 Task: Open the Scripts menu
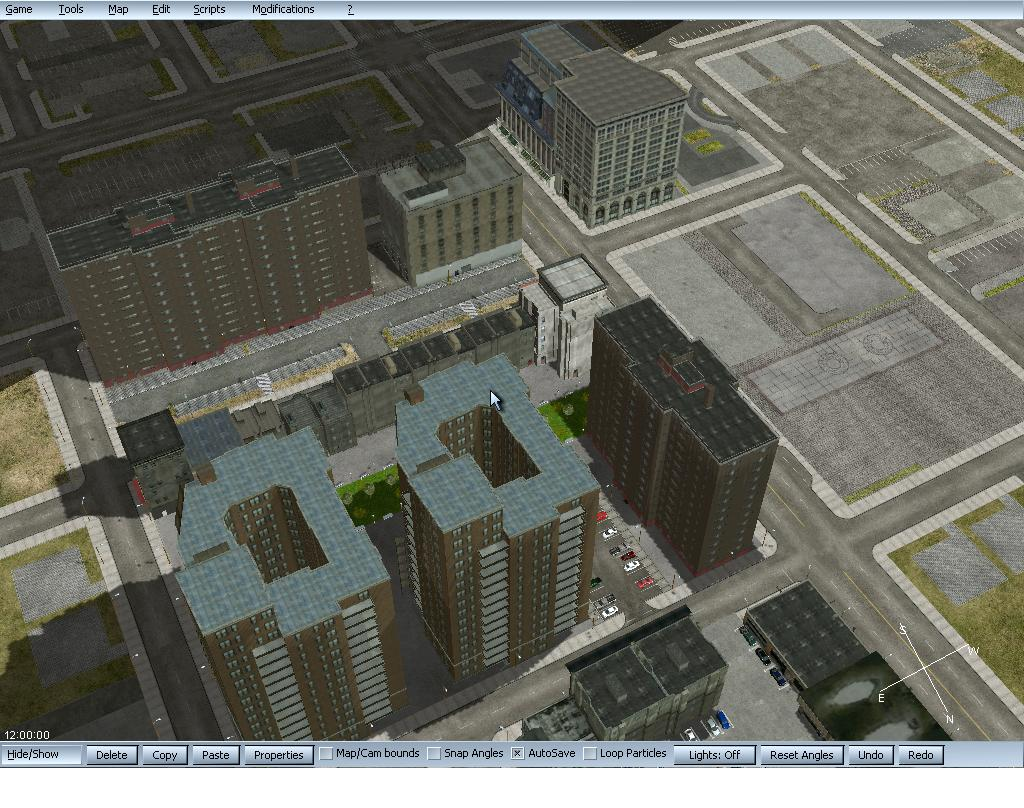[x=209, y=9]
